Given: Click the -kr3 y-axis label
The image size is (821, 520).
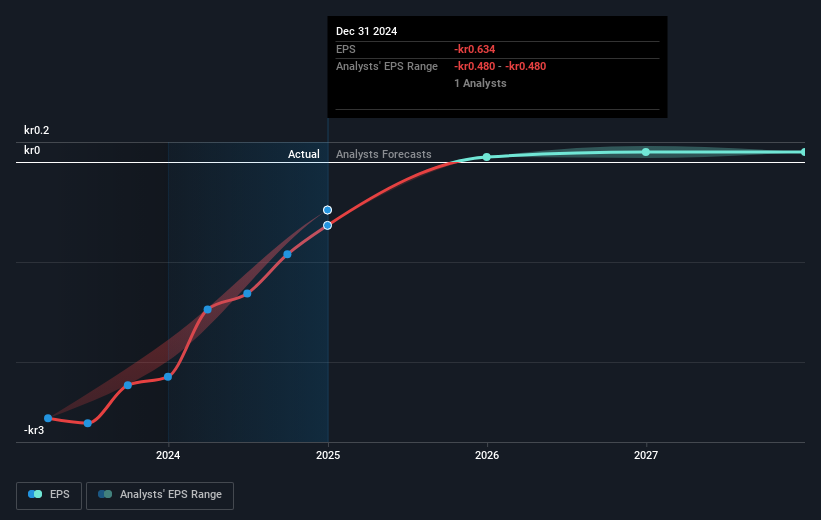Looking at the screenshot, I should pos(34,430).
